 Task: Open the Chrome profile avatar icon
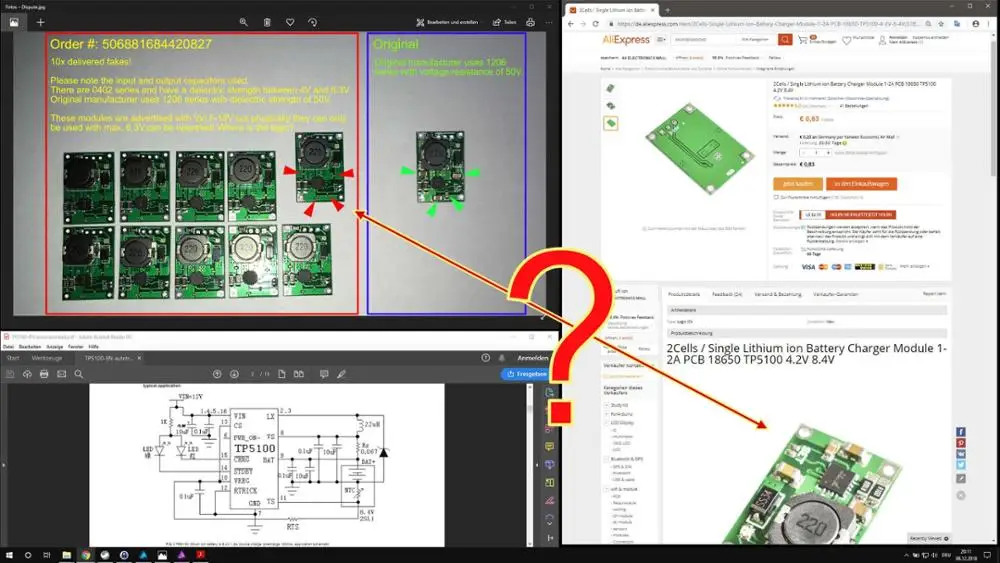[x=976, y=24]
